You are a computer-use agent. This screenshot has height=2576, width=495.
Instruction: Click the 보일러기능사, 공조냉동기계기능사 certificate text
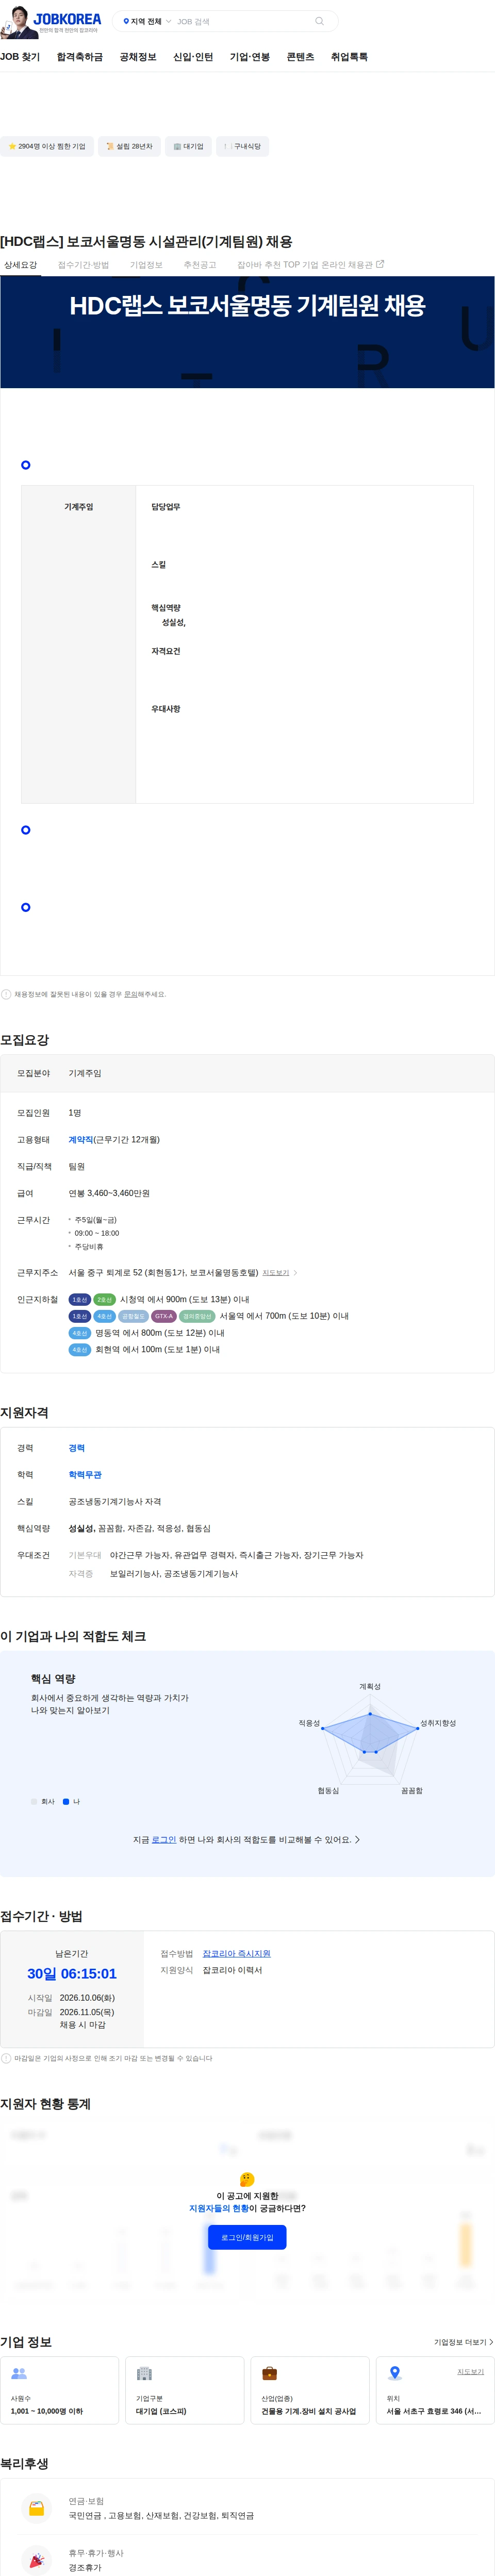click(174, 1574)
